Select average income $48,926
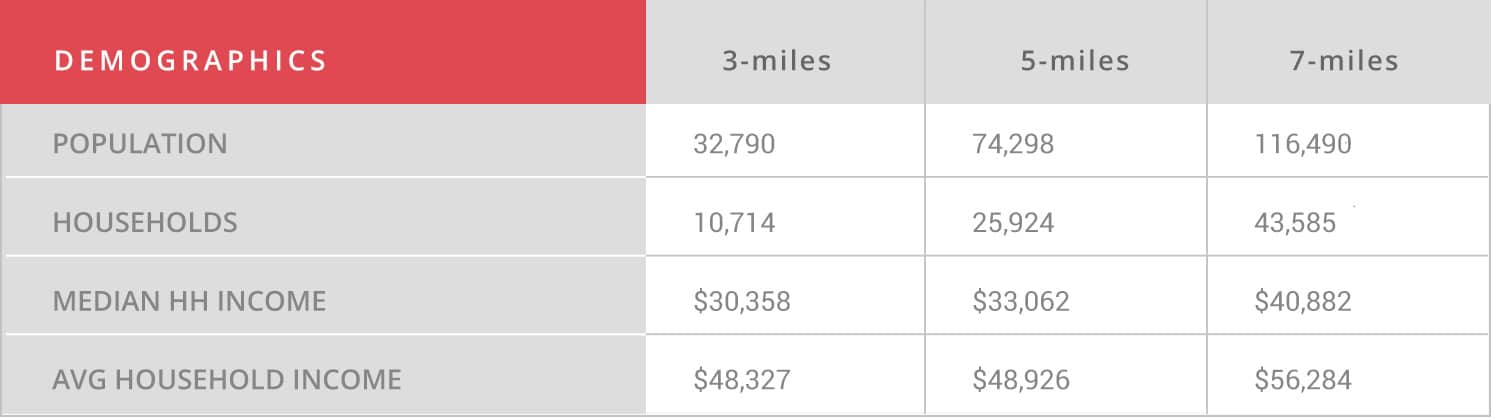The width and height of the screenshot is (1491, 417). [x=1021, y=380]
